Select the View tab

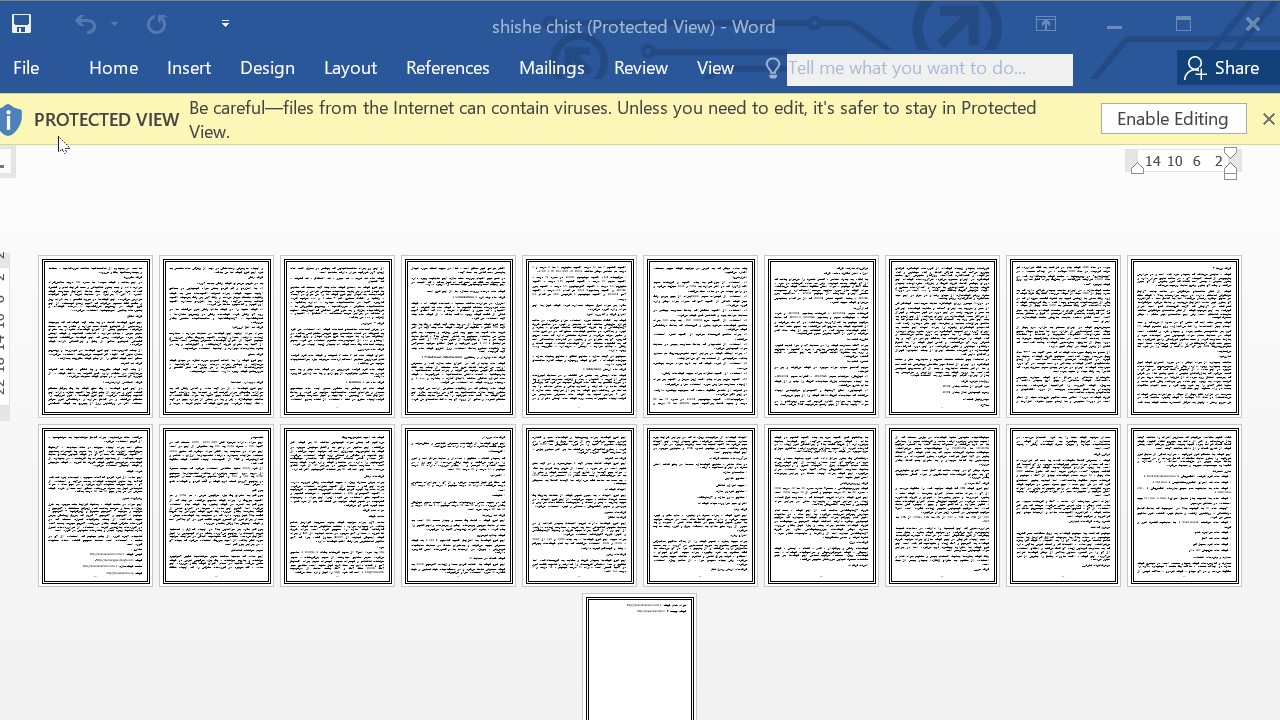pos(715,68)
